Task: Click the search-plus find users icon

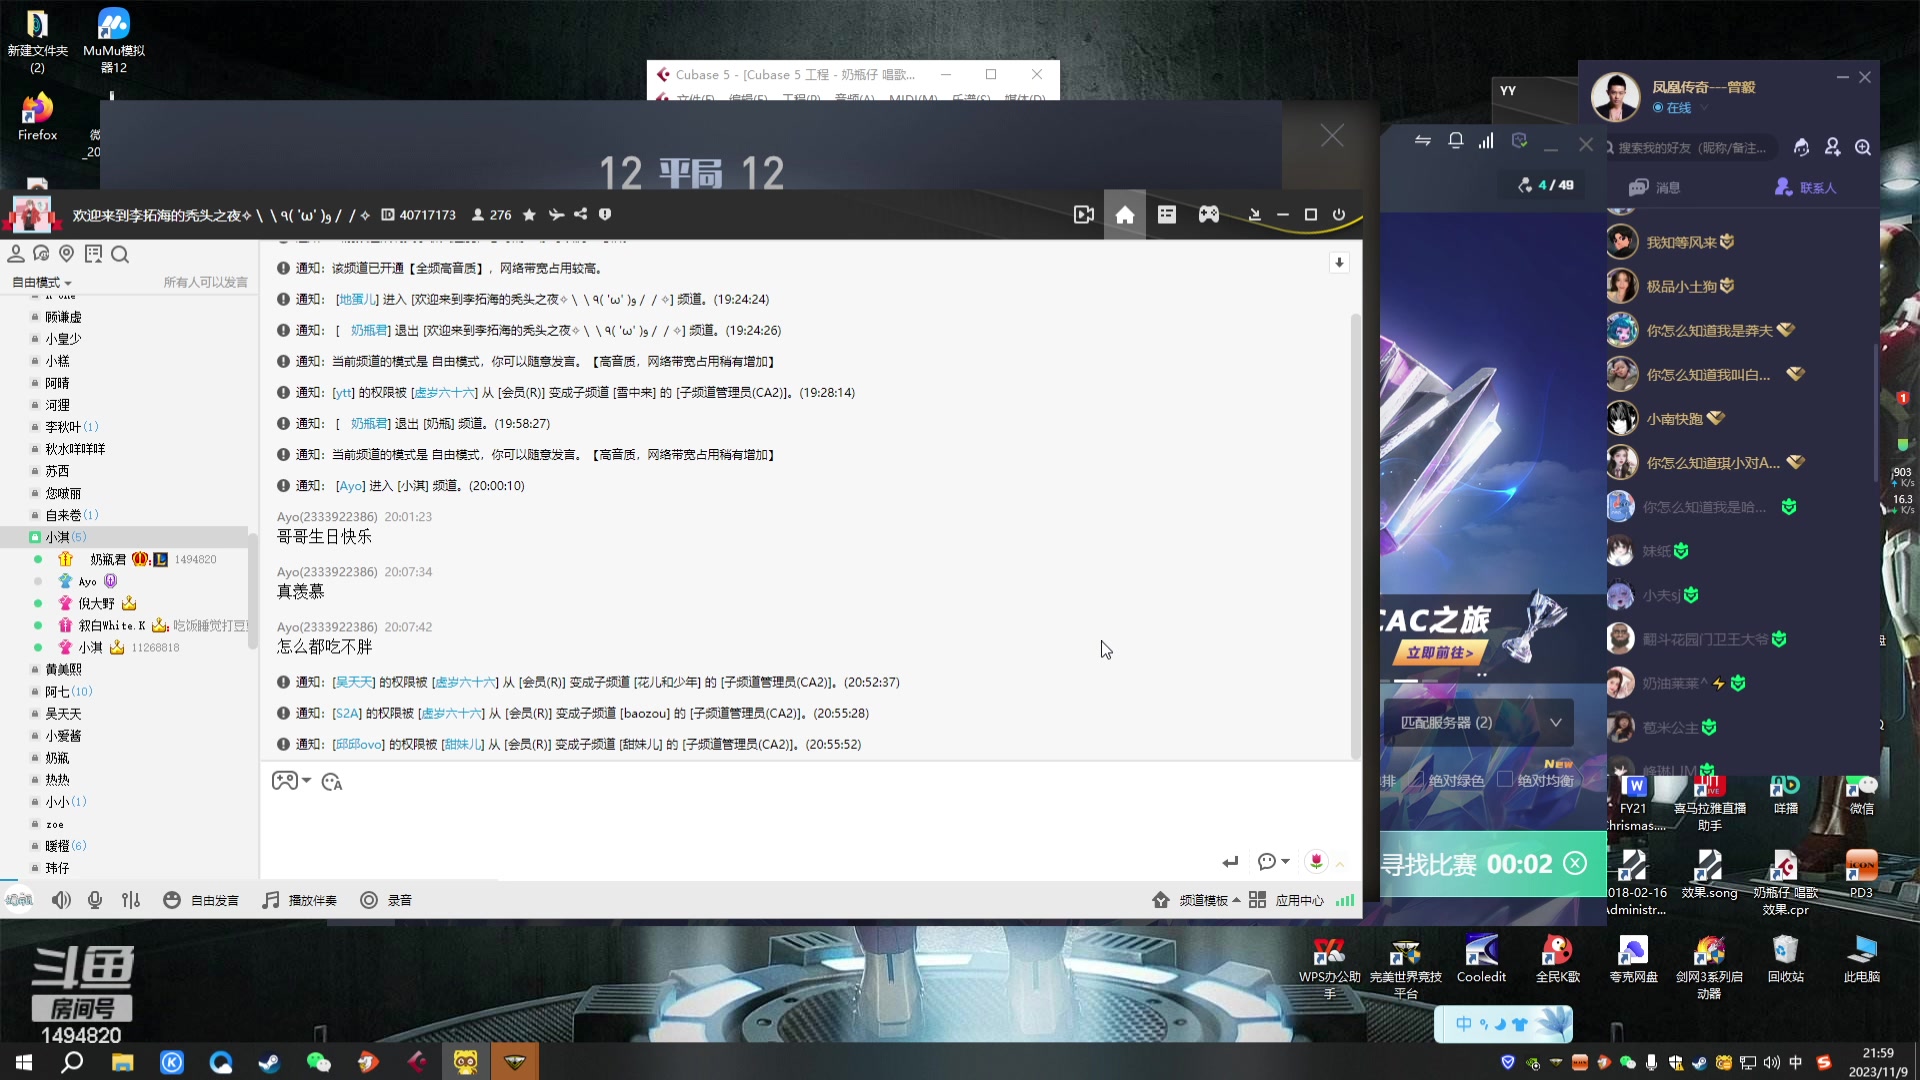Action: tap(1863, 147)
